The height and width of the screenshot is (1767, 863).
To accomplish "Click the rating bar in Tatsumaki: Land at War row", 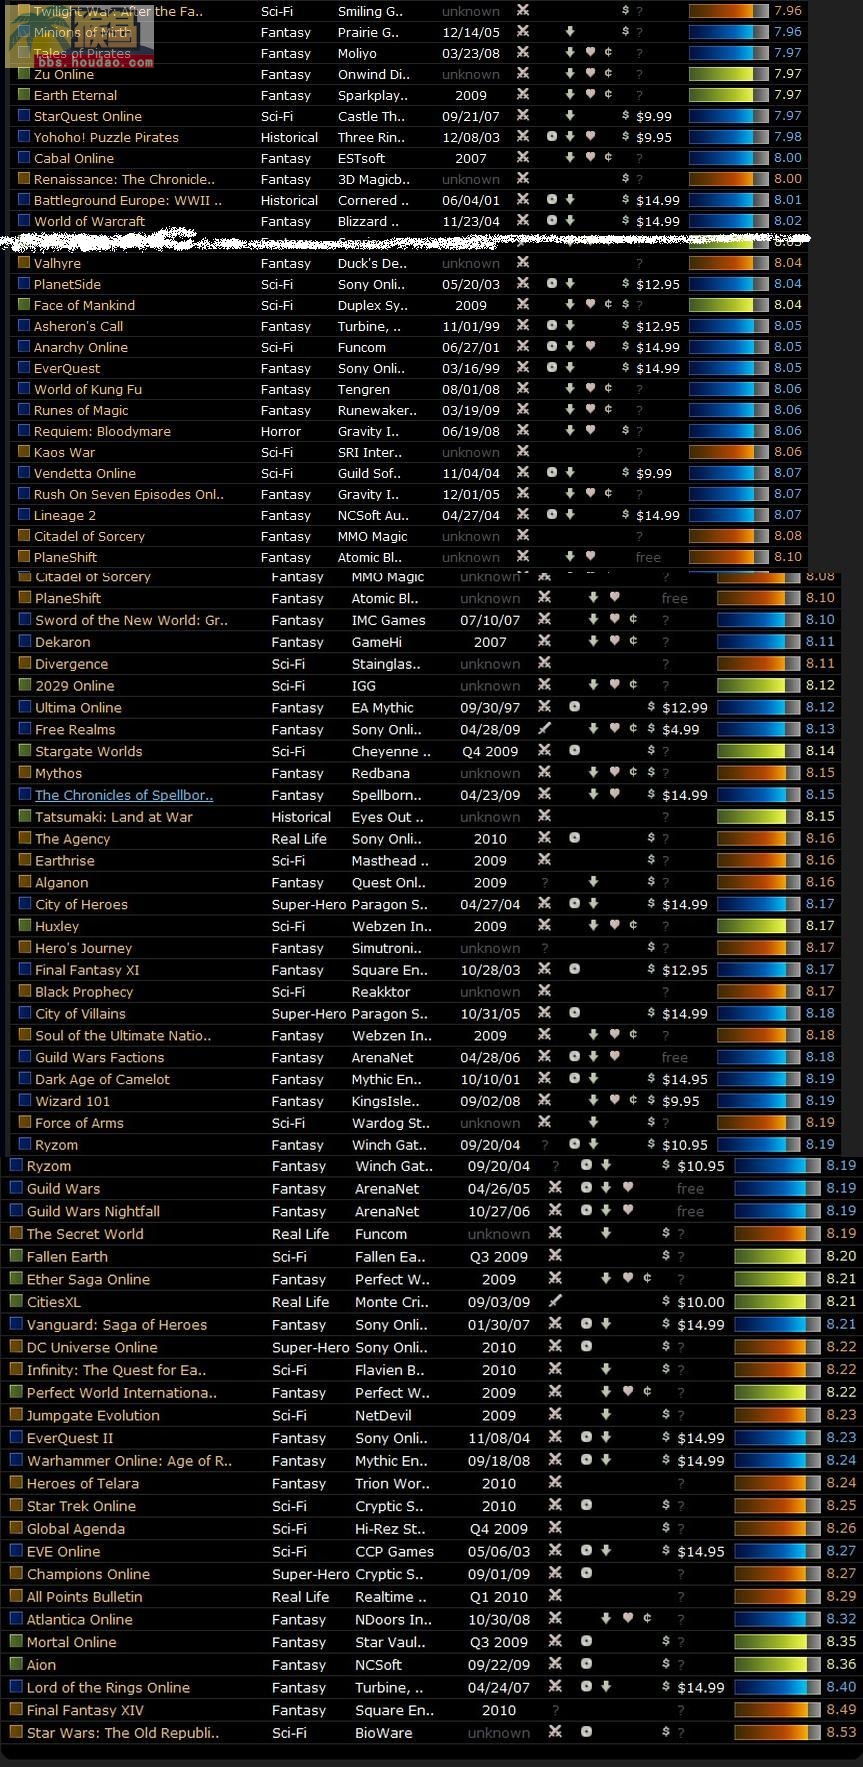I will pyautogui.click(x=759, y=816).
